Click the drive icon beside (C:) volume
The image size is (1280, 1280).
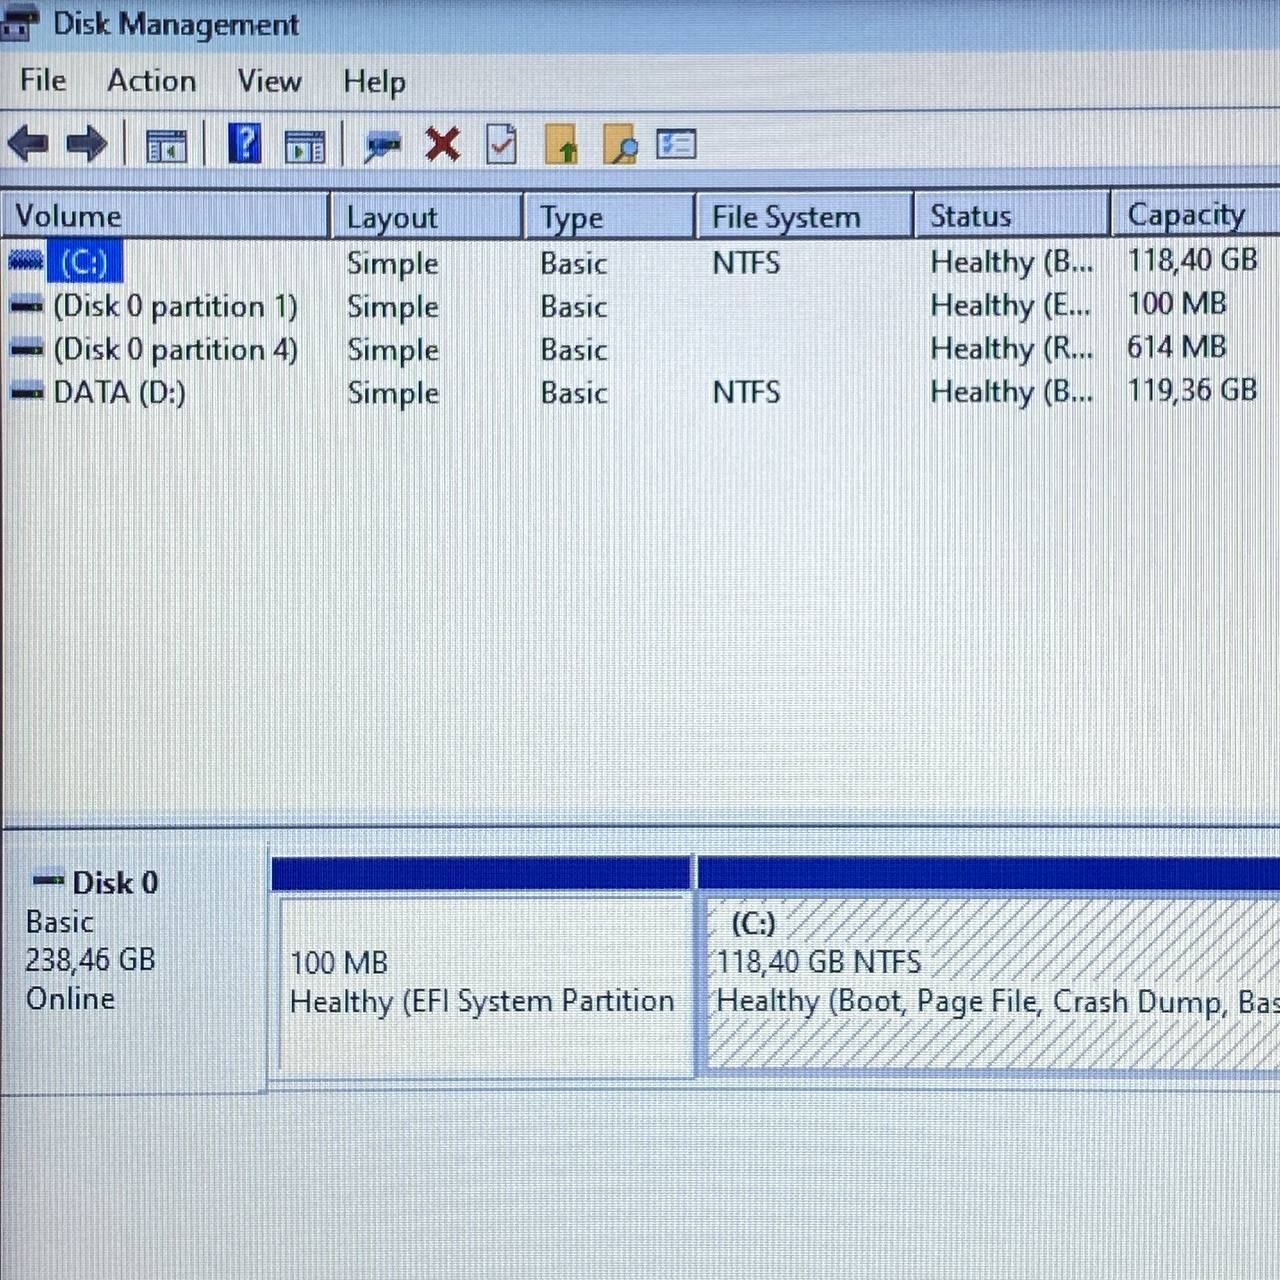point(26,262)
